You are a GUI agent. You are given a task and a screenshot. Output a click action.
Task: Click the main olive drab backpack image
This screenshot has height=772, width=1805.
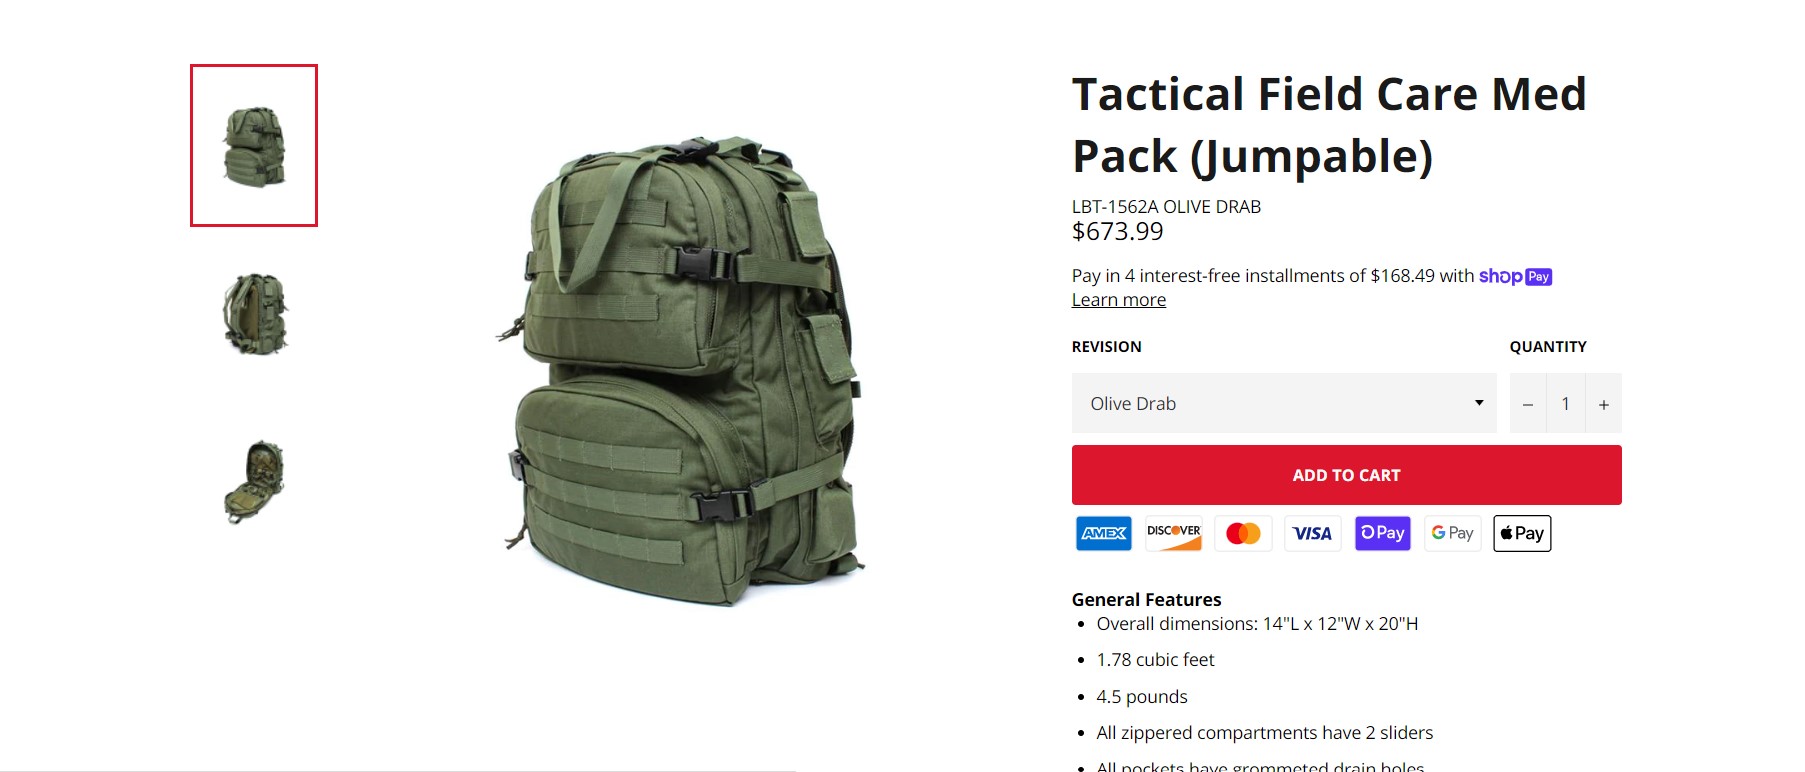(680, 370)
